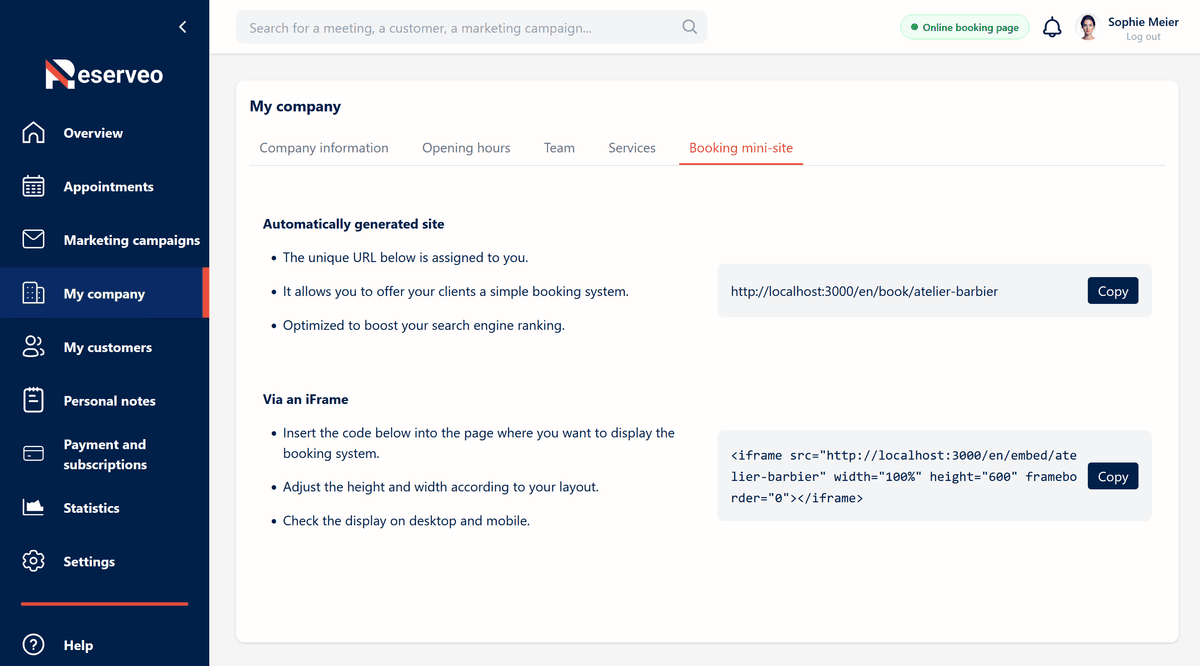Open Payment and subscriptions section
The image size is (1200, 666).
104,454
